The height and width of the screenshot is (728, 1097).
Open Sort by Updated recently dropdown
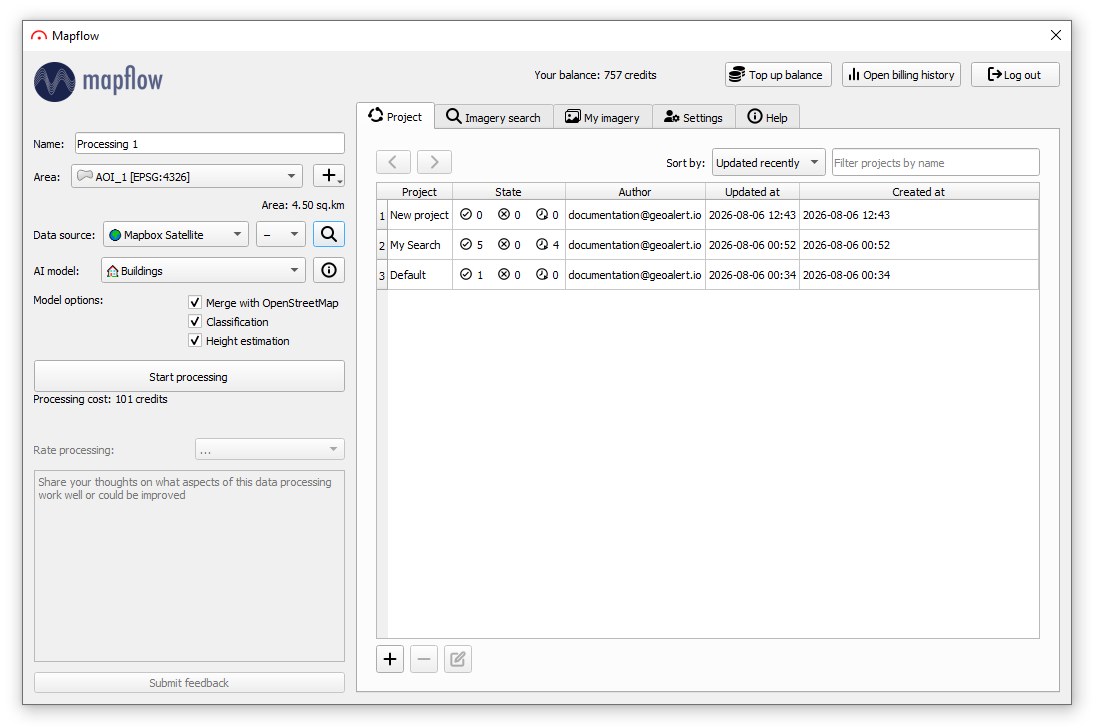point(768,162)
